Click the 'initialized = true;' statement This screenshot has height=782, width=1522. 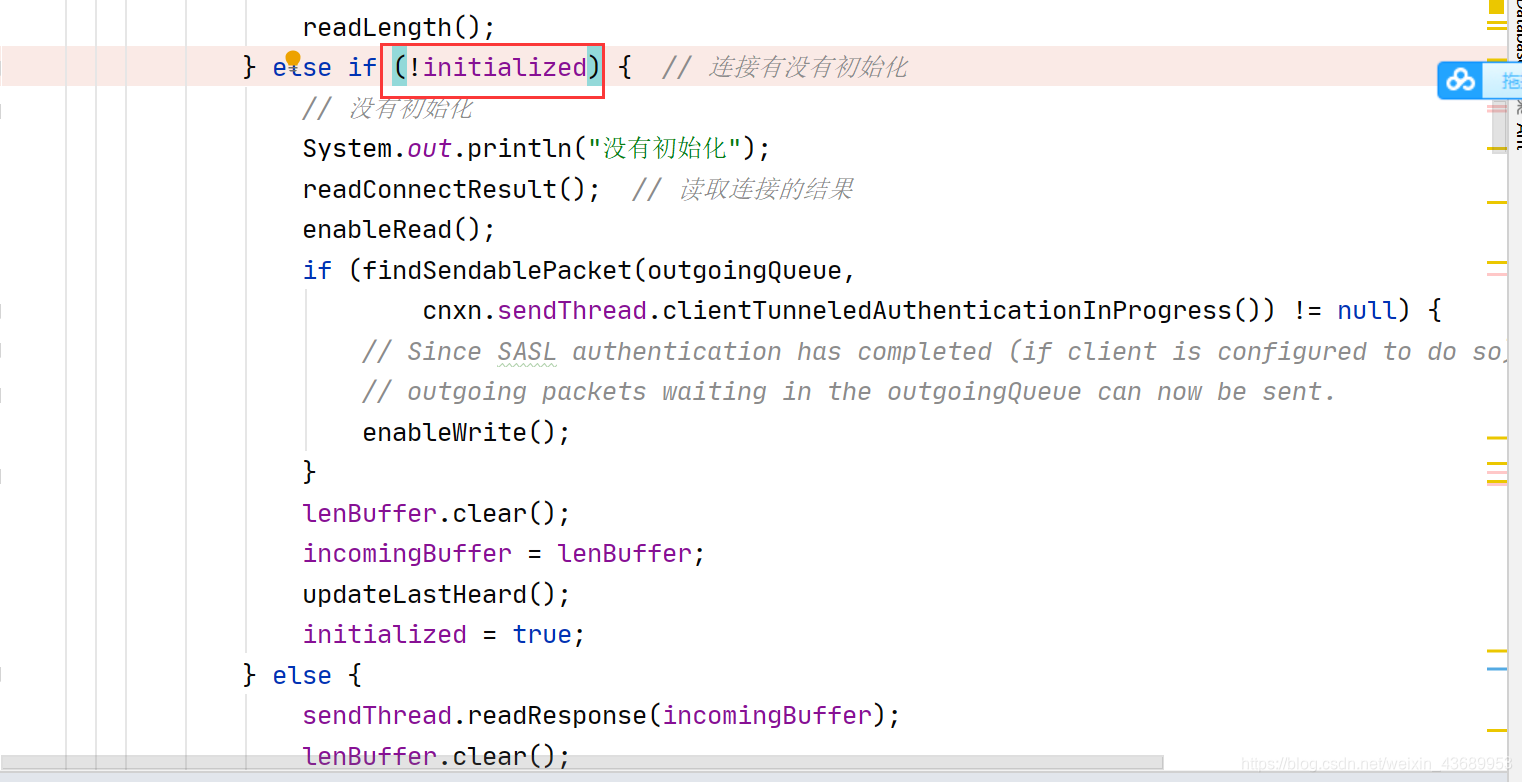[444, 635]
